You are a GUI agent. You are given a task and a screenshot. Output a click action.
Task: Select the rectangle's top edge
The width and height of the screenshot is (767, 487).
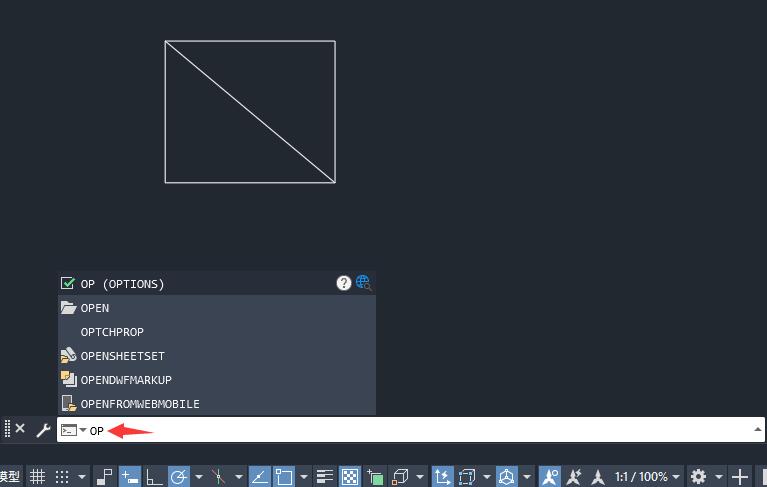(x=250, y=41)
